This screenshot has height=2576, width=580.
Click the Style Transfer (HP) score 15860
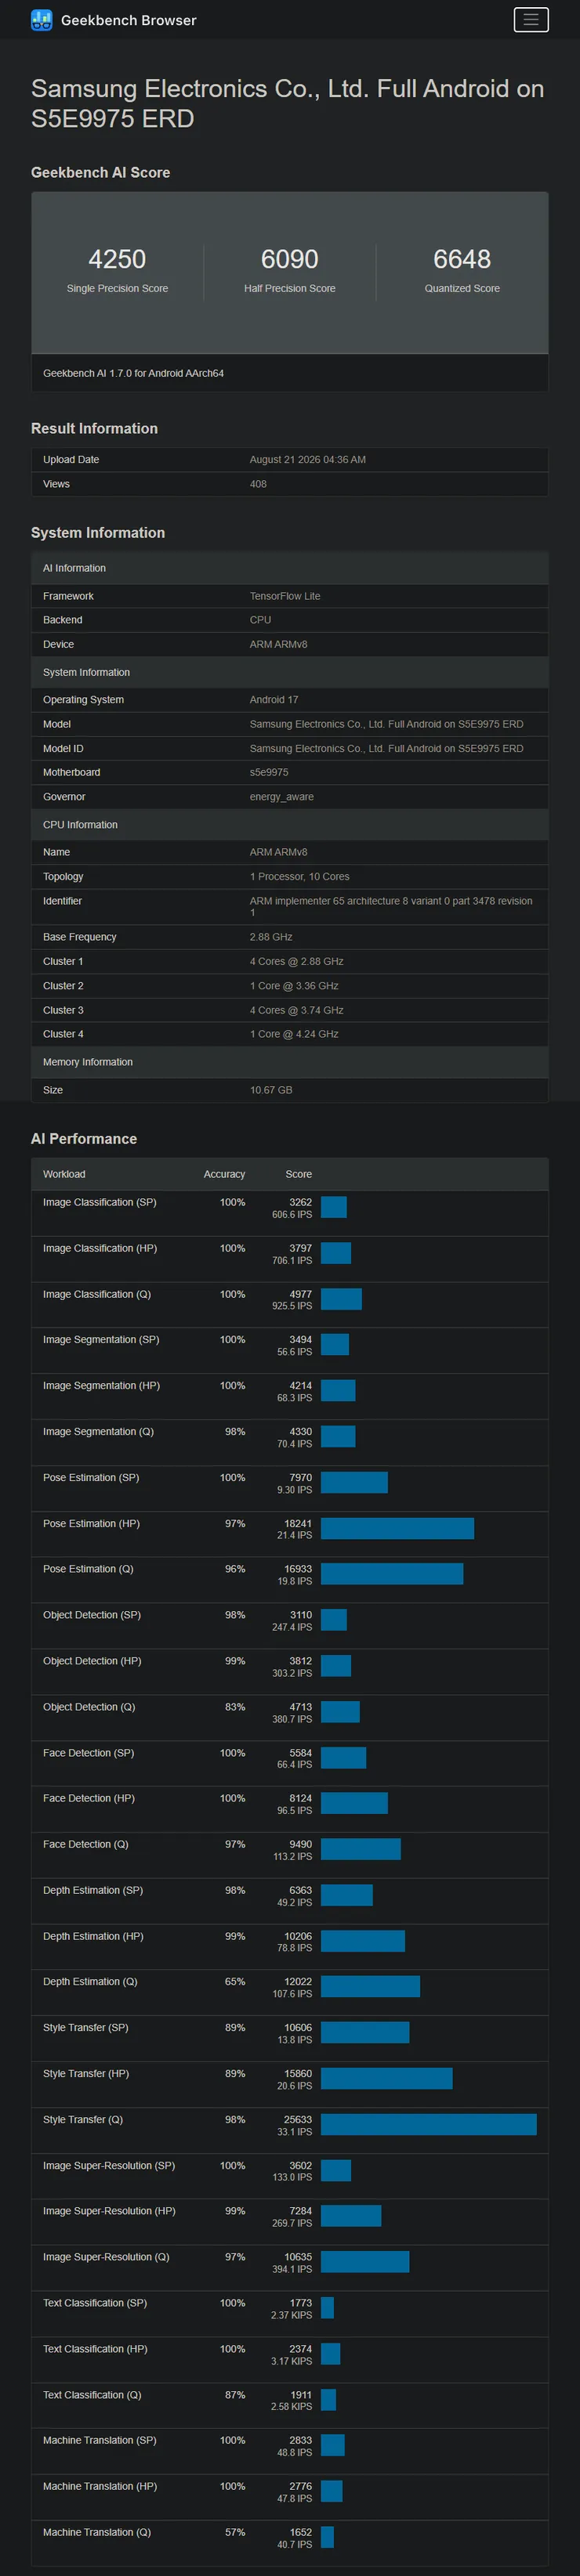[298, 2073]
